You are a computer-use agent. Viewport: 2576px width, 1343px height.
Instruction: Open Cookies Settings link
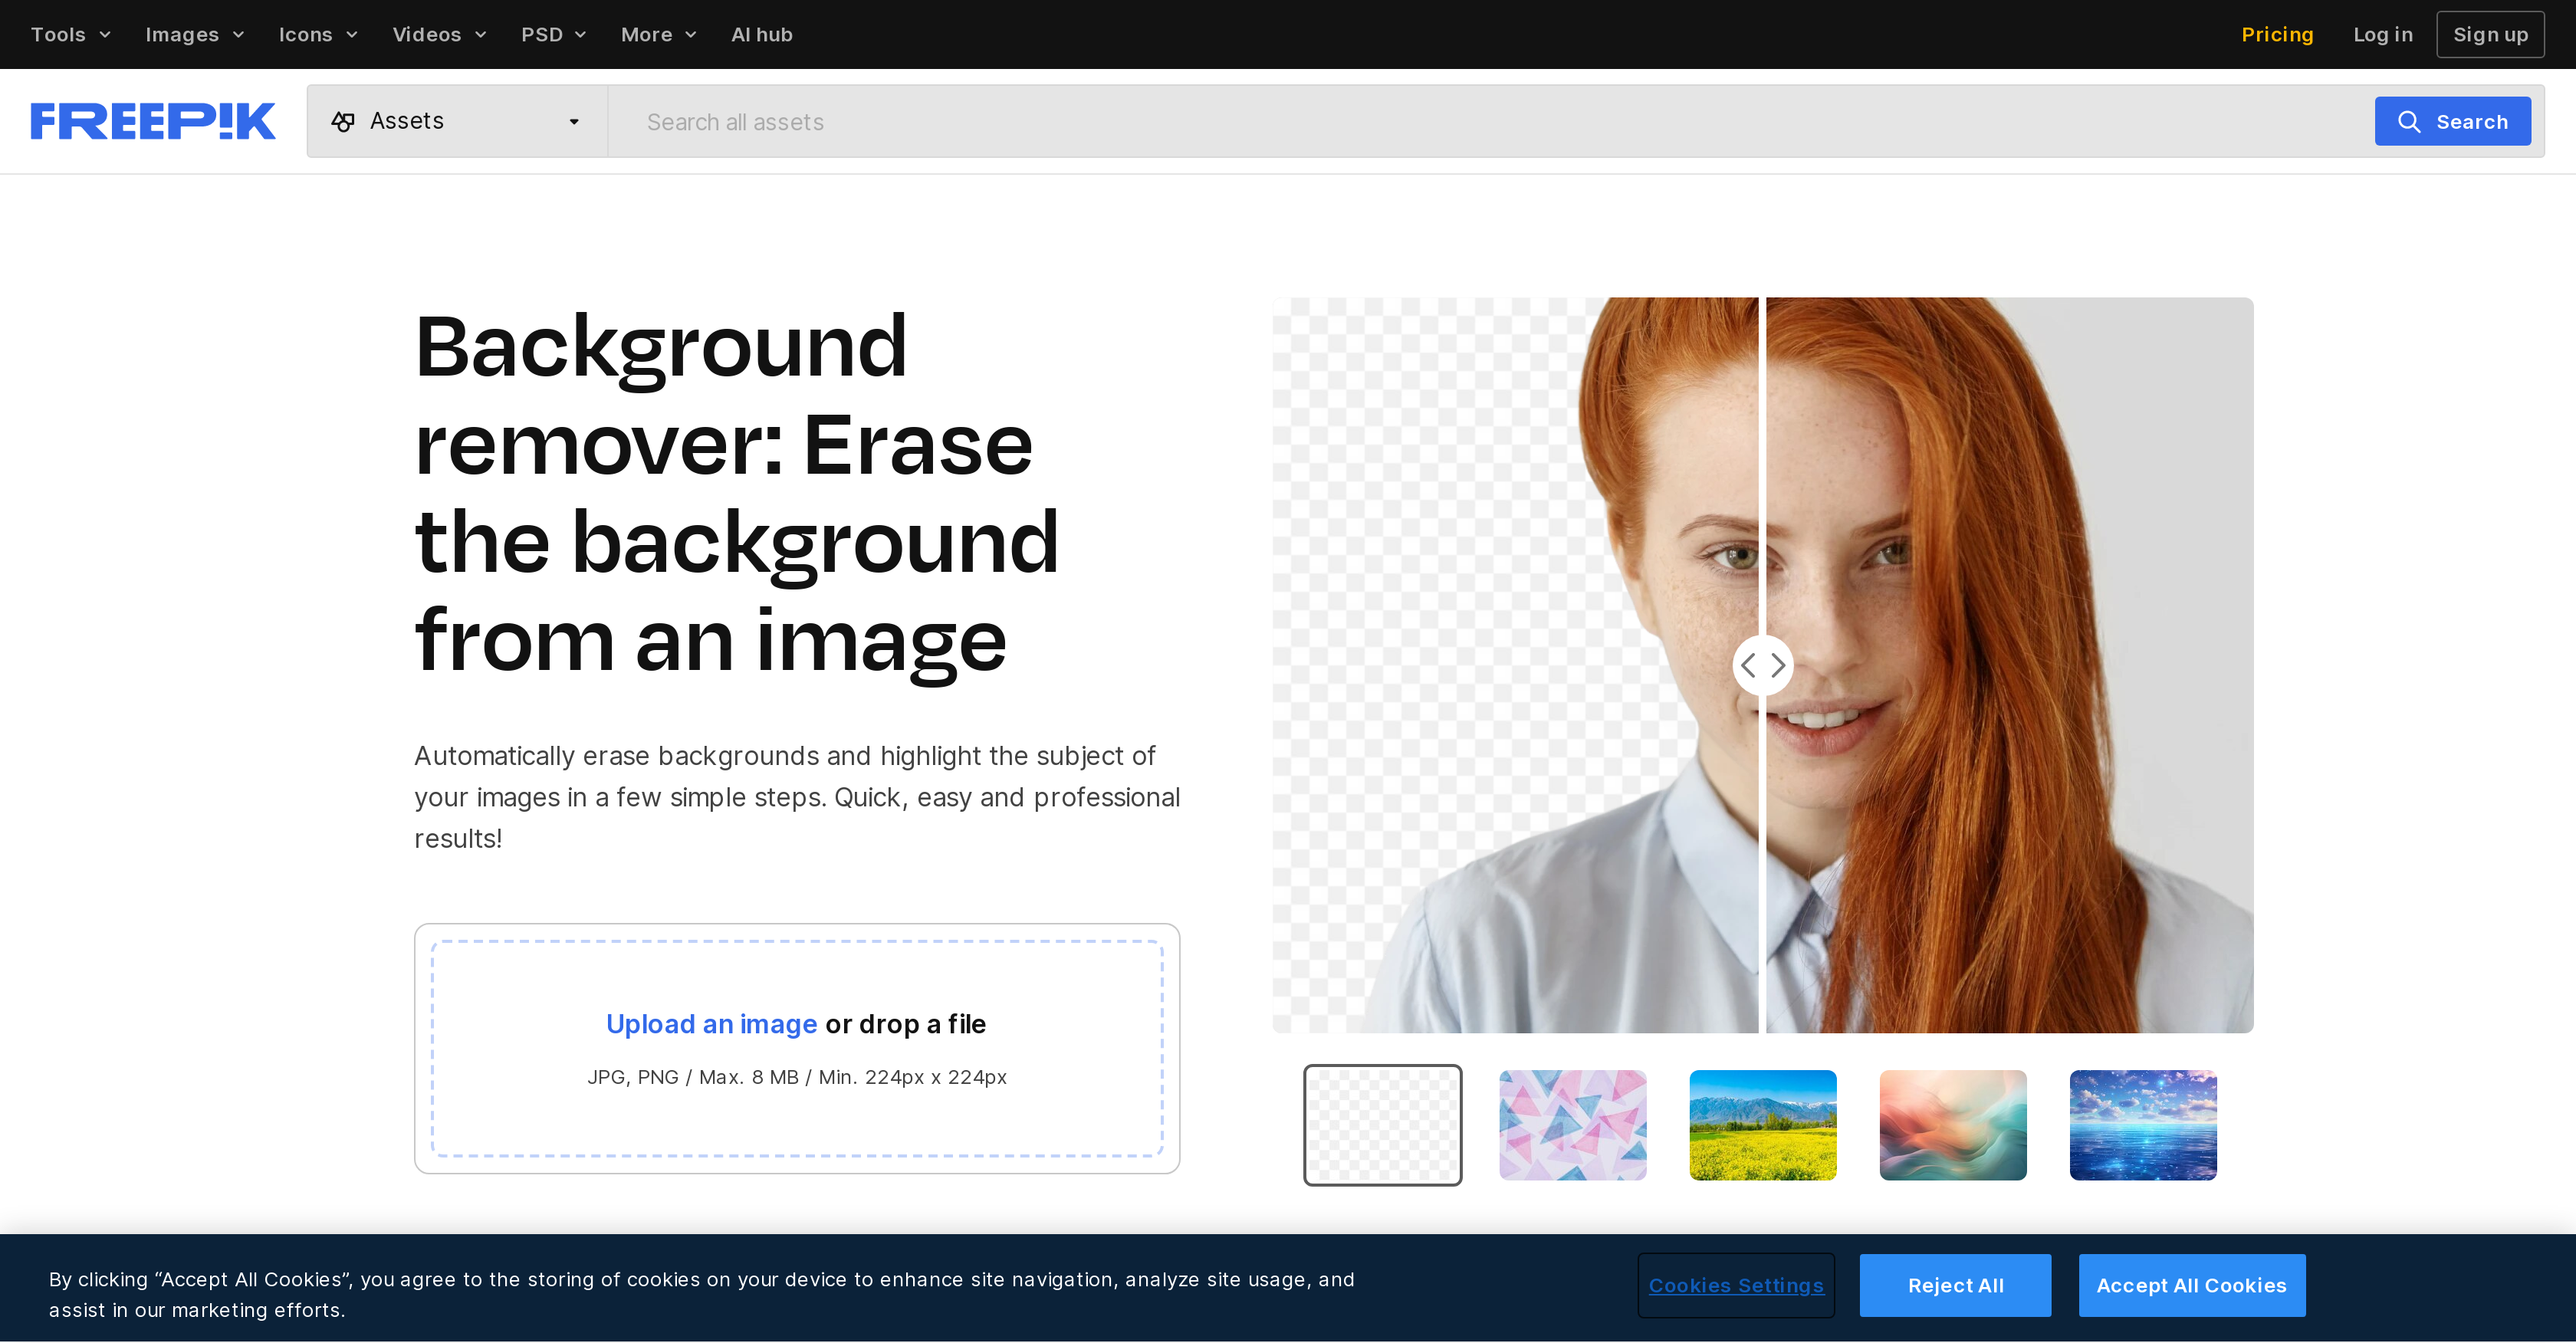click(1735, 1285)
